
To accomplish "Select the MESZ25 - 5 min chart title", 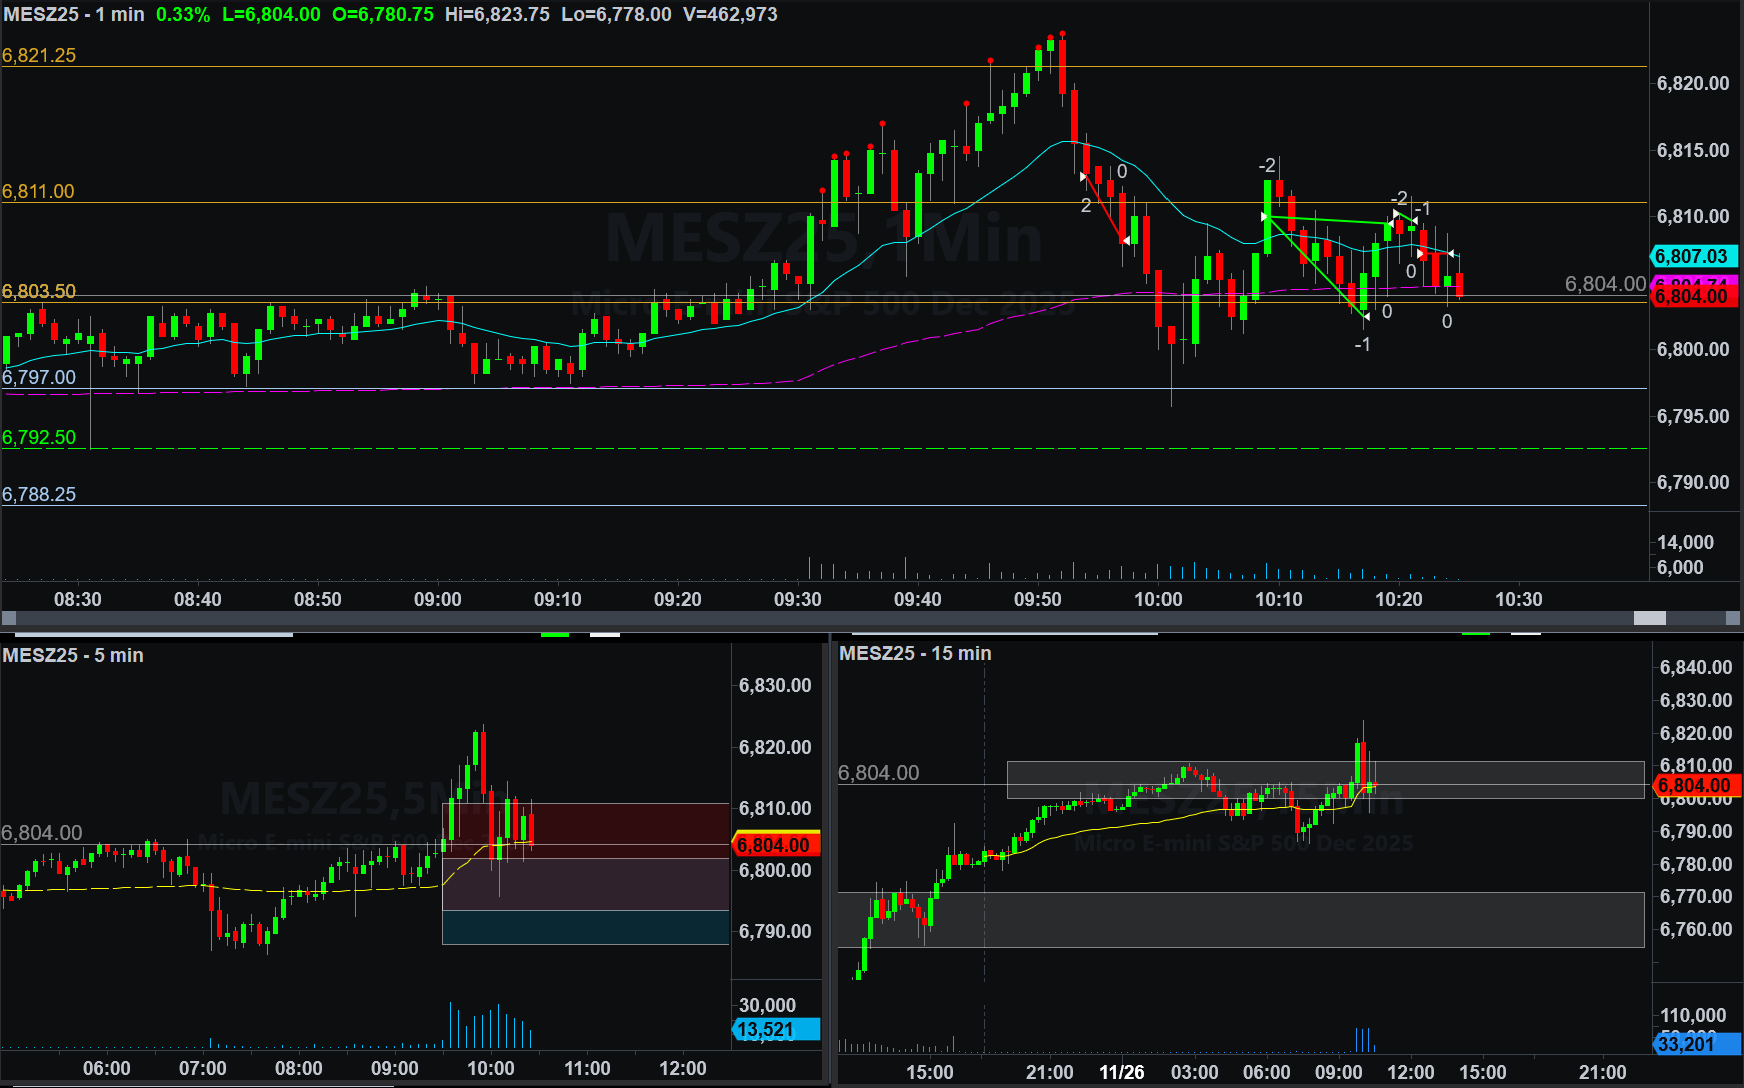I will tap(73, 655).
